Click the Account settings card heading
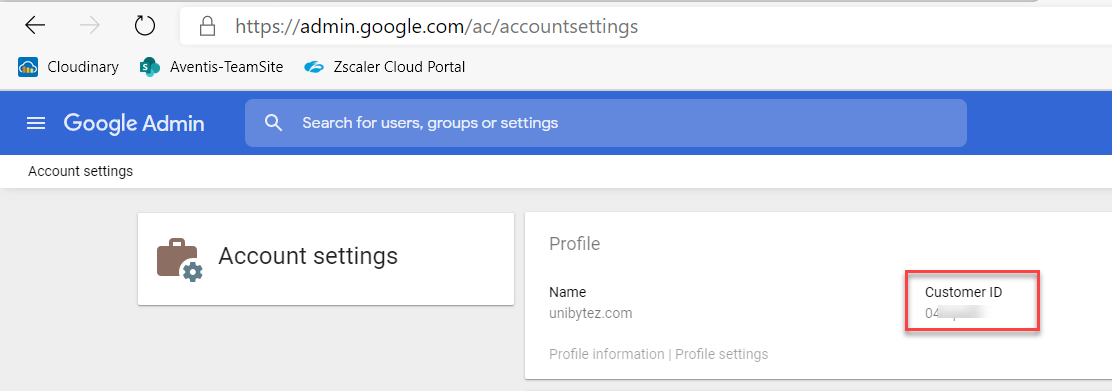The width and height of the screenshot is (1112, 391). (x=308, y=255)
